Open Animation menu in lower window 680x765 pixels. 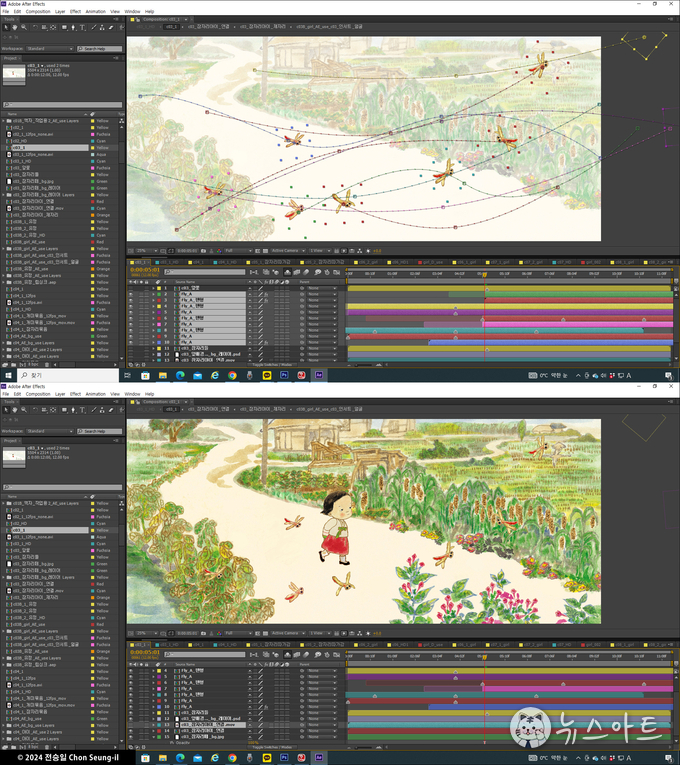click(96, 394)
